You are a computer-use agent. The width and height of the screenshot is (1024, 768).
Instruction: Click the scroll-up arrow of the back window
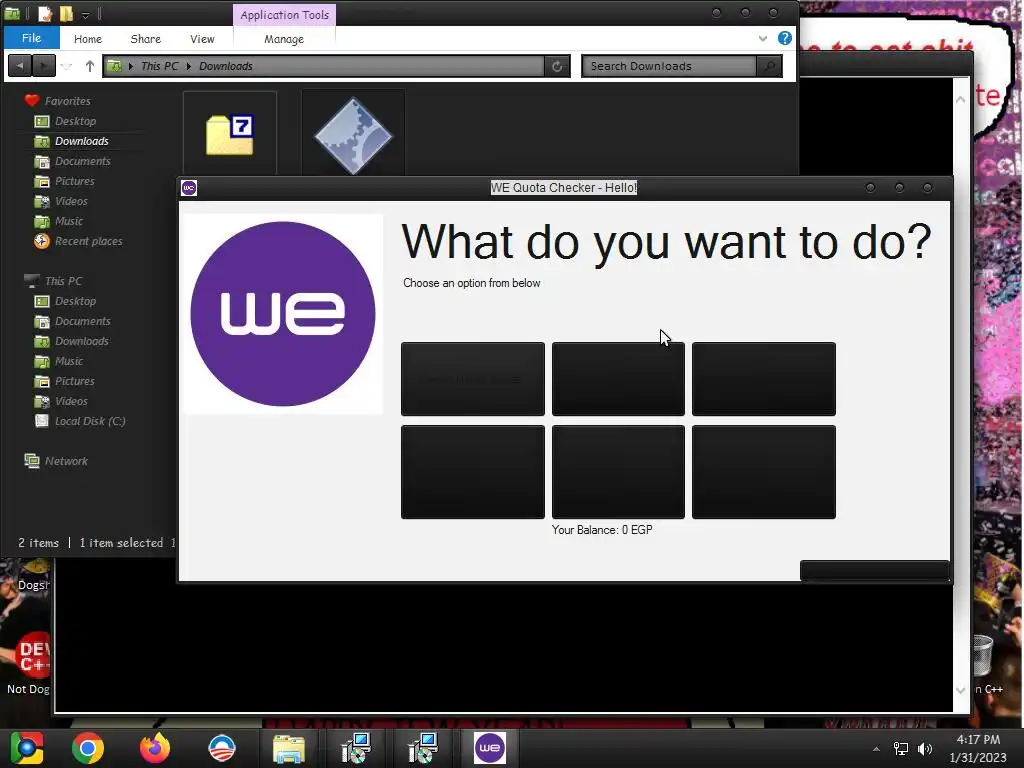point(961,100)
